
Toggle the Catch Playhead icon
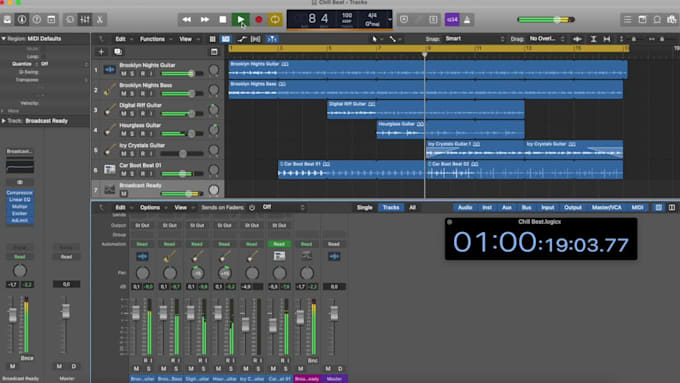tap(272, 39)
